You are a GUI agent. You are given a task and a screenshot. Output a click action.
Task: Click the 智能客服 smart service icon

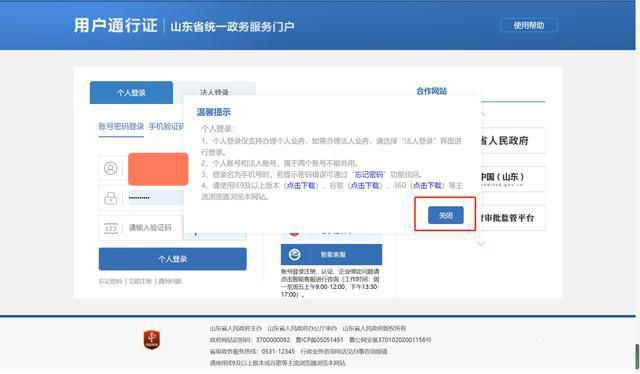tap(295, 254)
